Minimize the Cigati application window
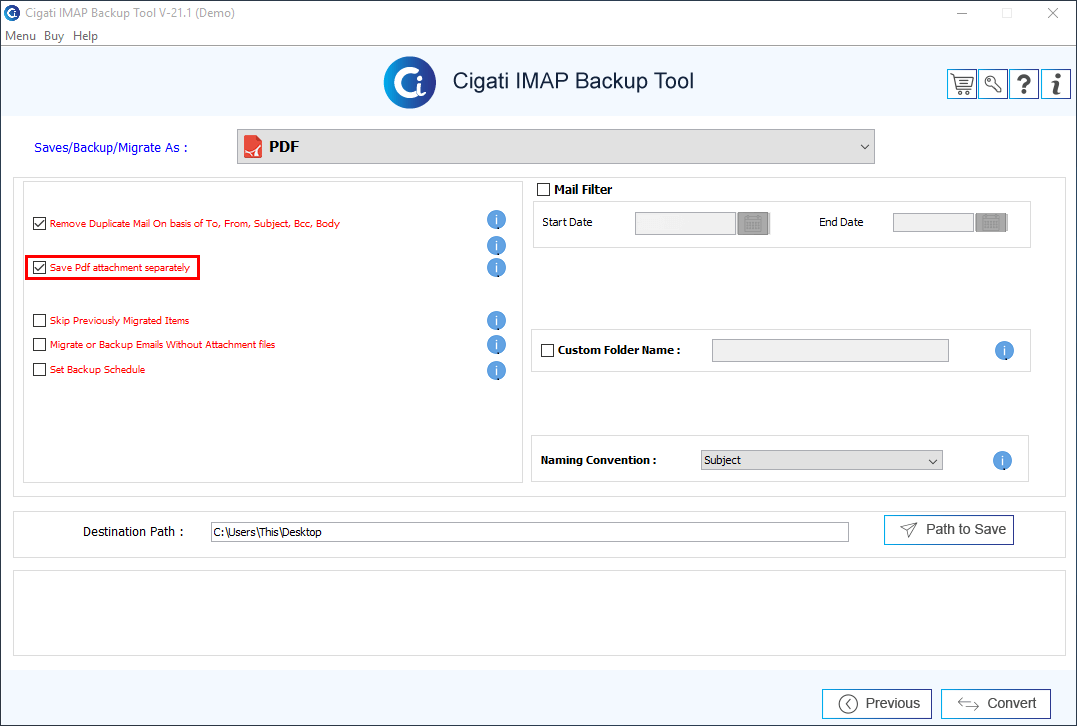 (962, 13)
